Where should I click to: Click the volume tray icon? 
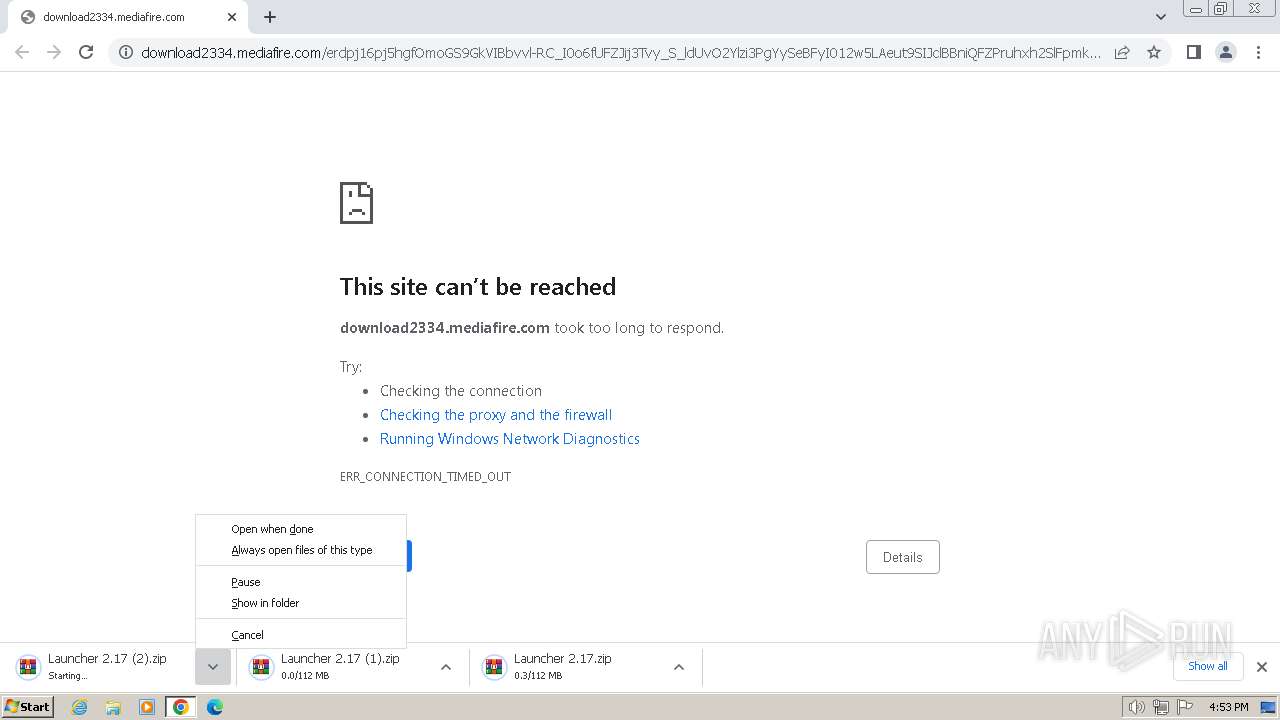pyautogui.click(x=1136, y=707)
